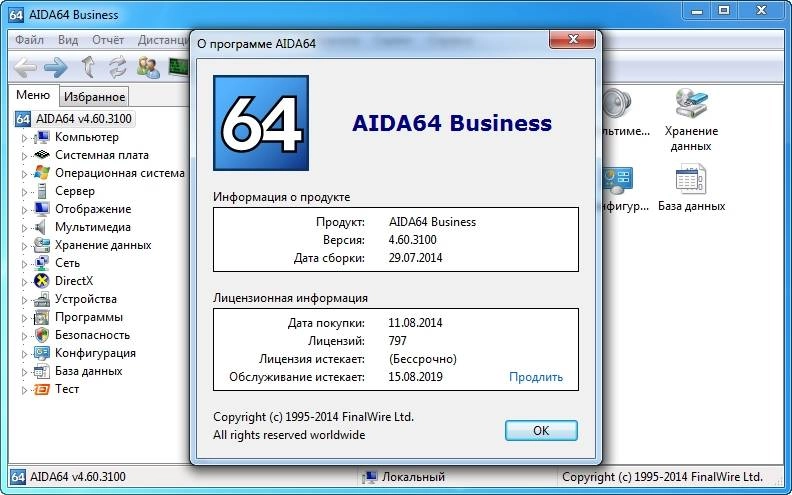
Task: Click the Forward arrow in the toolbar
Action: pos(56,67)
